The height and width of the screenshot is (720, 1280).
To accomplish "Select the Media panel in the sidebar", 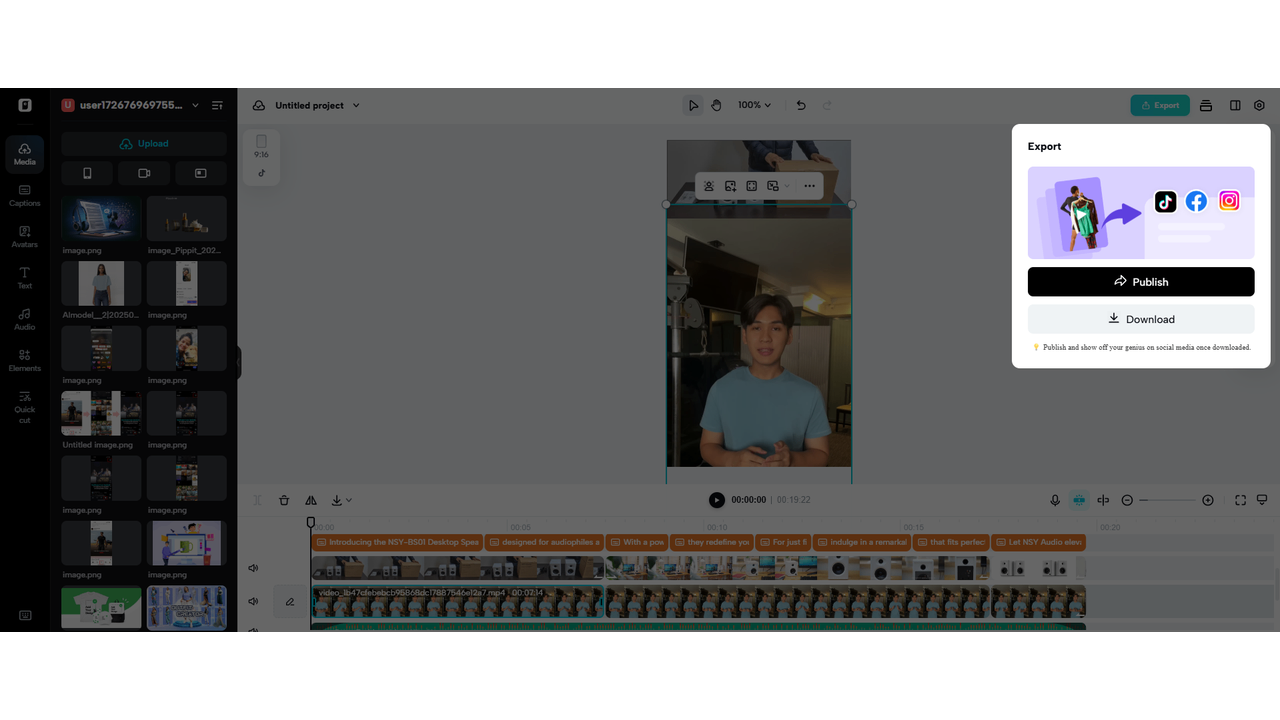I will pos(24,154).
